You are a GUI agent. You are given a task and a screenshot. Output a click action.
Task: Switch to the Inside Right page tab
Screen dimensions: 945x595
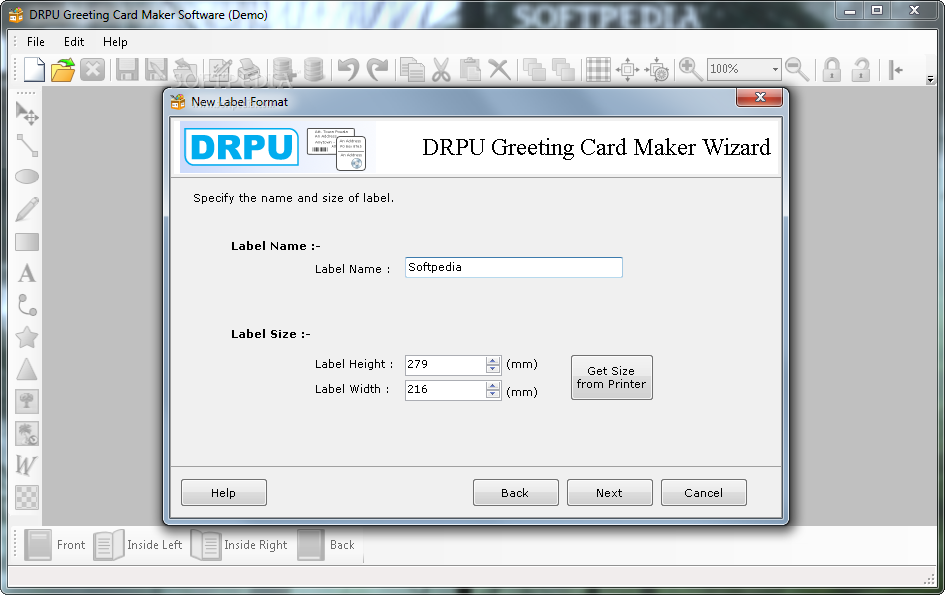pyautogui.click(x=239, y=545)
